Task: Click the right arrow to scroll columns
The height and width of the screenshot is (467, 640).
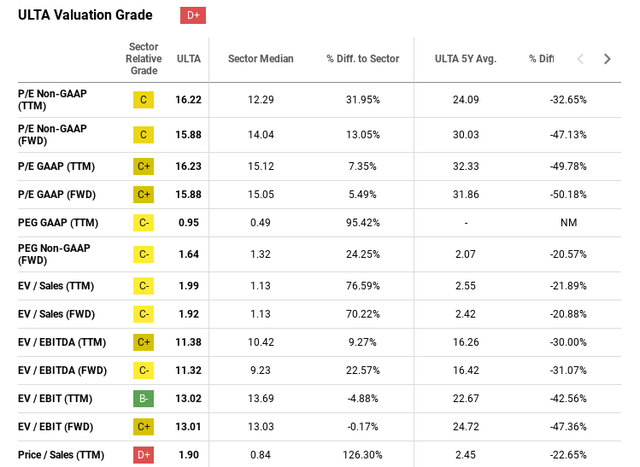Action: click(x=606, y=59)
